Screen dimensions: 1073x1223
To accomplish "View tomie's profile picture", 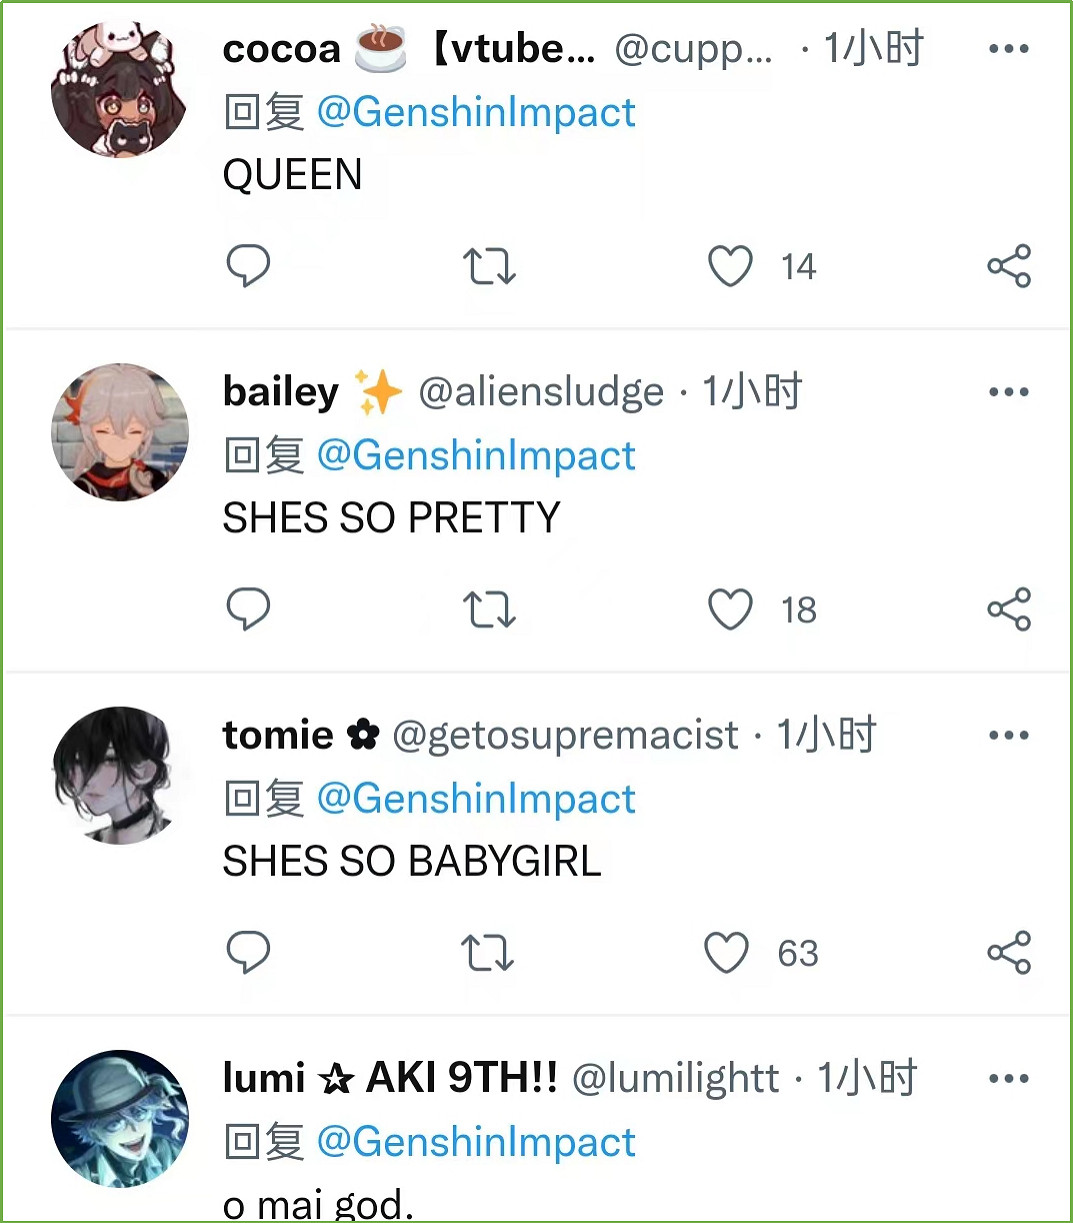I will pos(120,775).
